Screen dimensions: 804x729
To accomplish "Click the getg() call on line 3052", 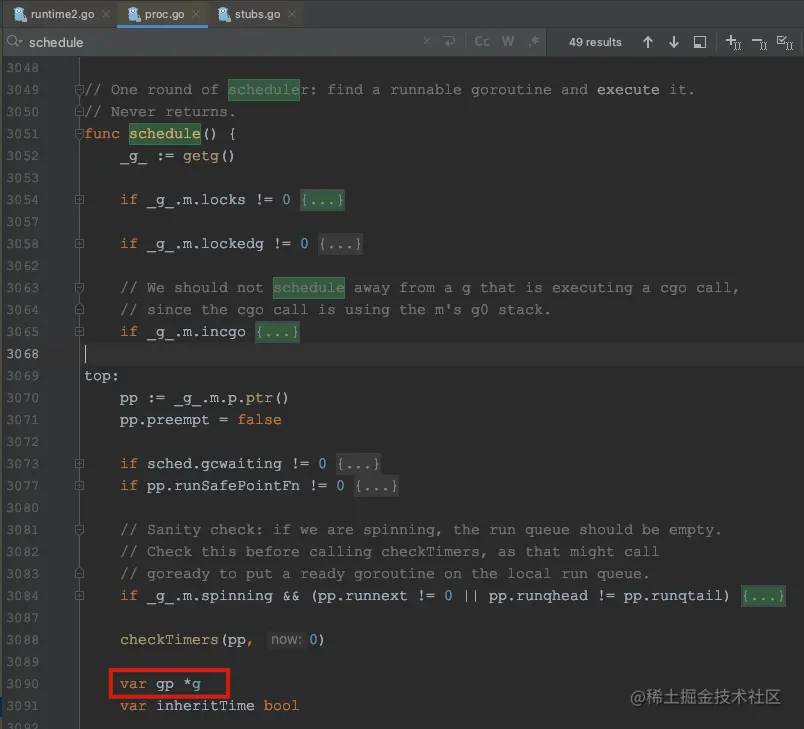I will pos(209,156).
